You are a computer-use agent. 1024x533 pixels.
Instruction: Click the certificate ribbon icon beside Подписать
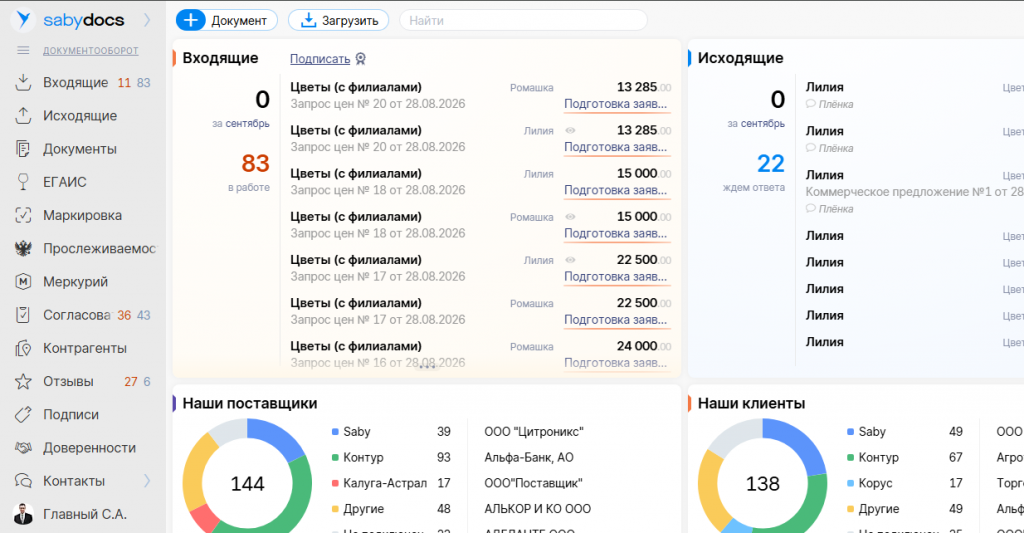click(360, 59)
